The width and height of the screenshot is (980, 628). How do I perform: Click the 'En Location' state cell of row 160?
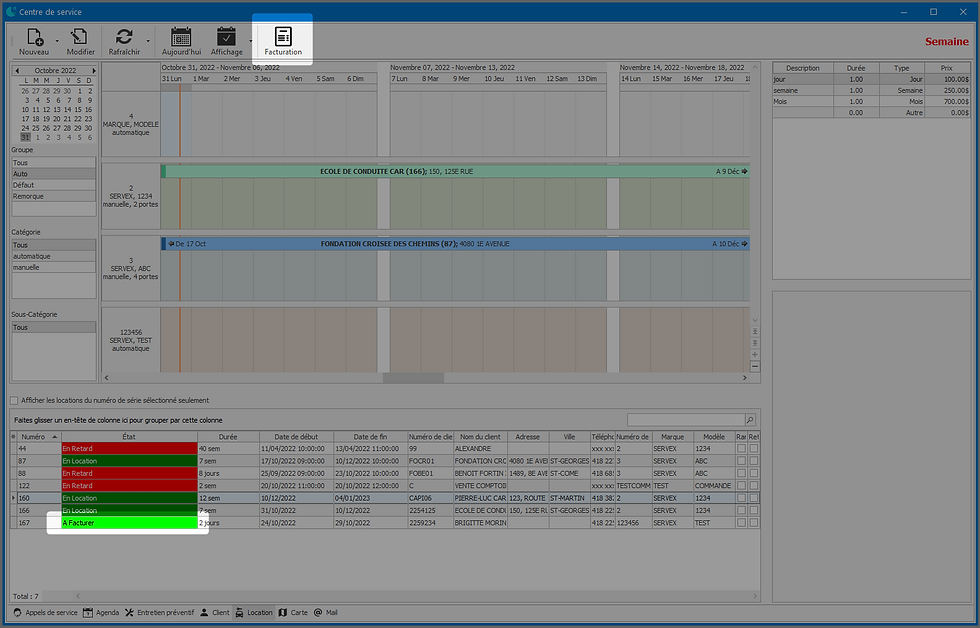click(129, 498)
